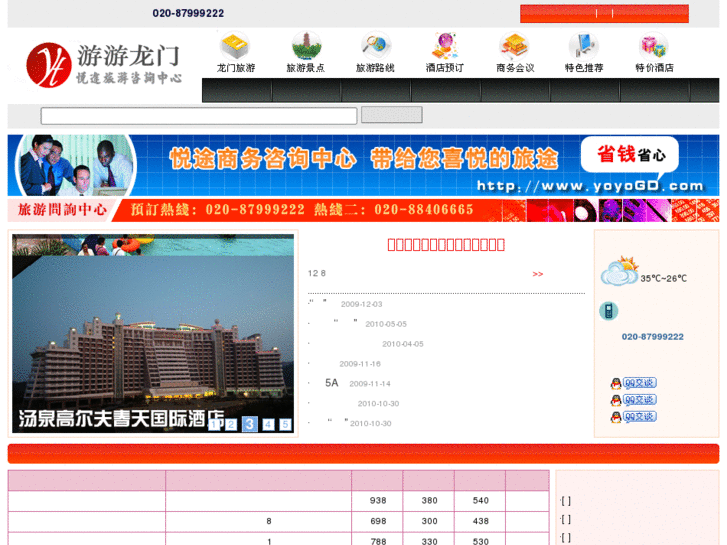Click the gray search submit button
The image size is (727, 545).
(x=392, y=115)
